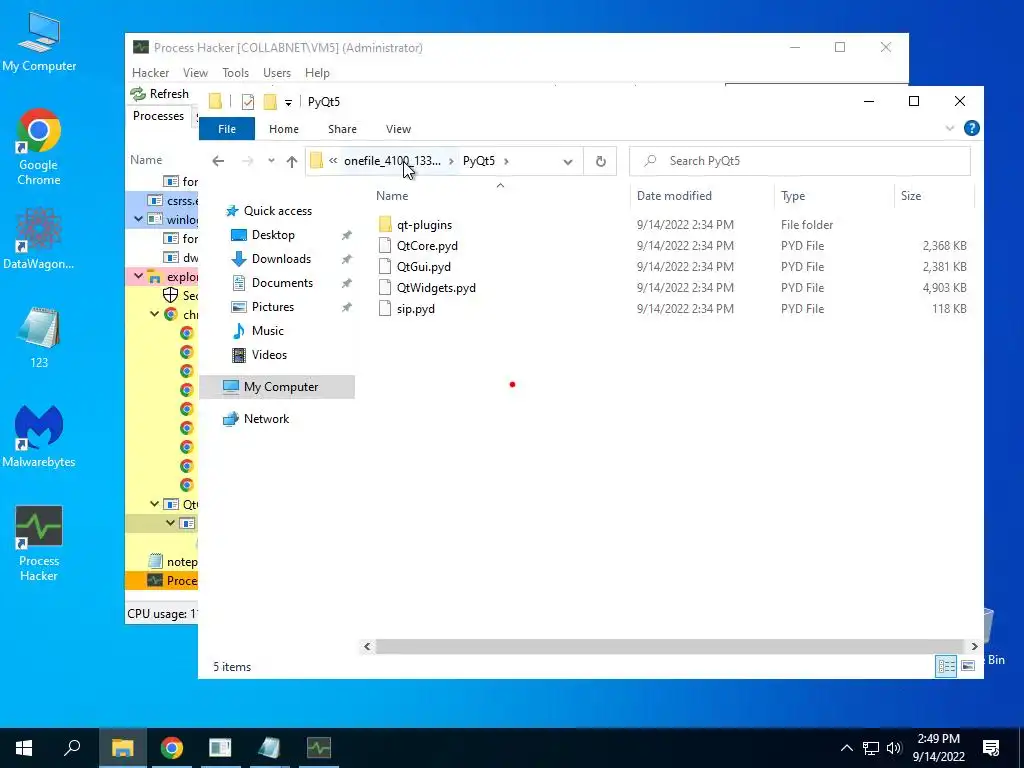Open Hacker menu in Process Hacker
This screenshot has width=1024, height=768.
(x=150, y=72)
